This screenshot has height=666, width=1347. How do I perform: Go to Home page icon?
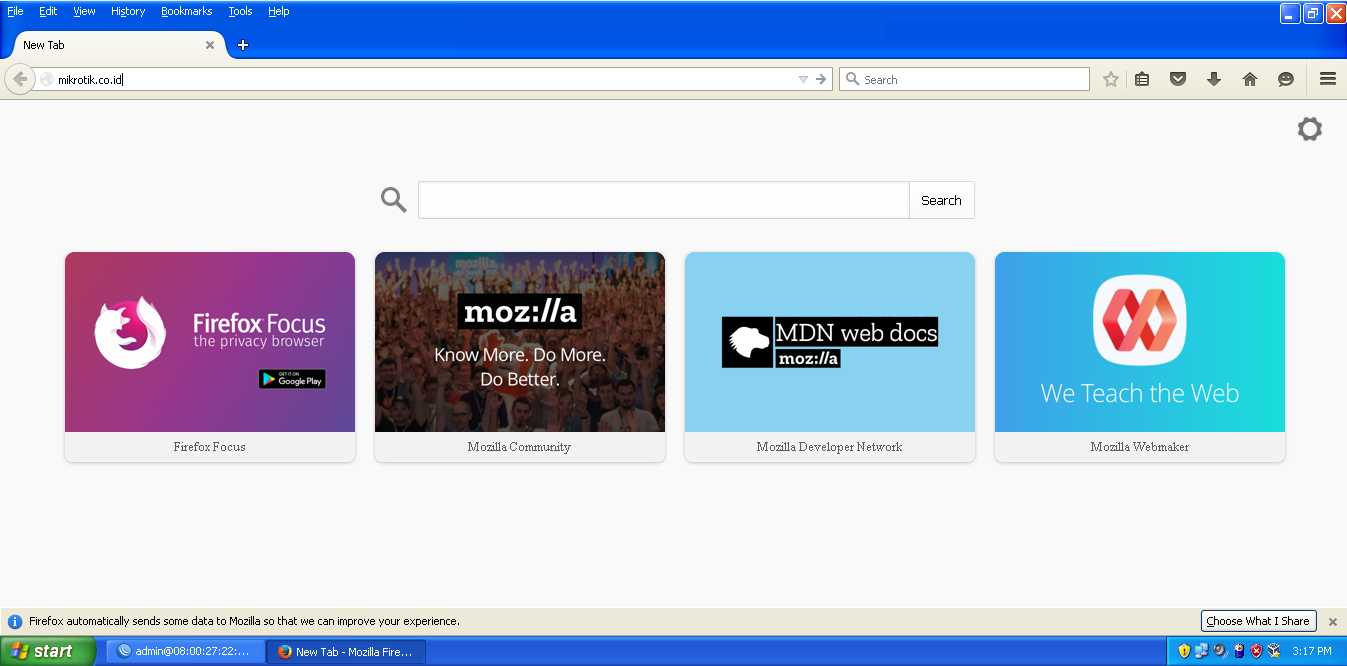click(1250, 79)
